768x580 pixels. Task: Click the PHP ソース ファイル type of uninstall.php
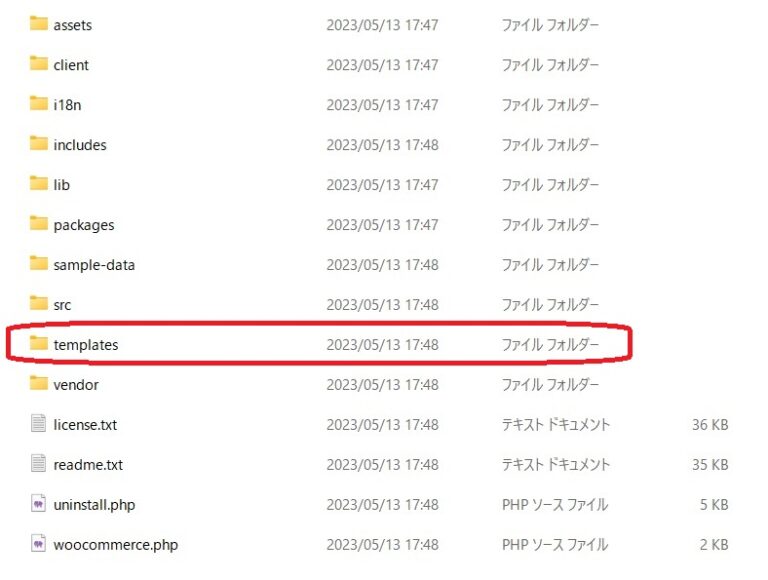(554, 505)
